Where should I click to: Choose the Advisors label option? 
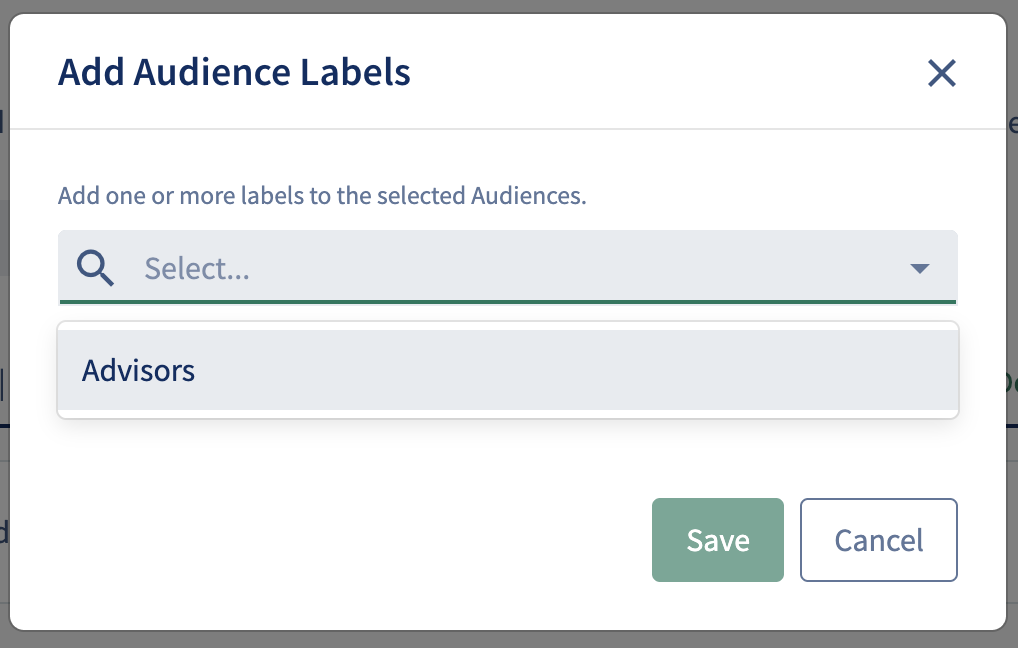(x=508, y=370)
